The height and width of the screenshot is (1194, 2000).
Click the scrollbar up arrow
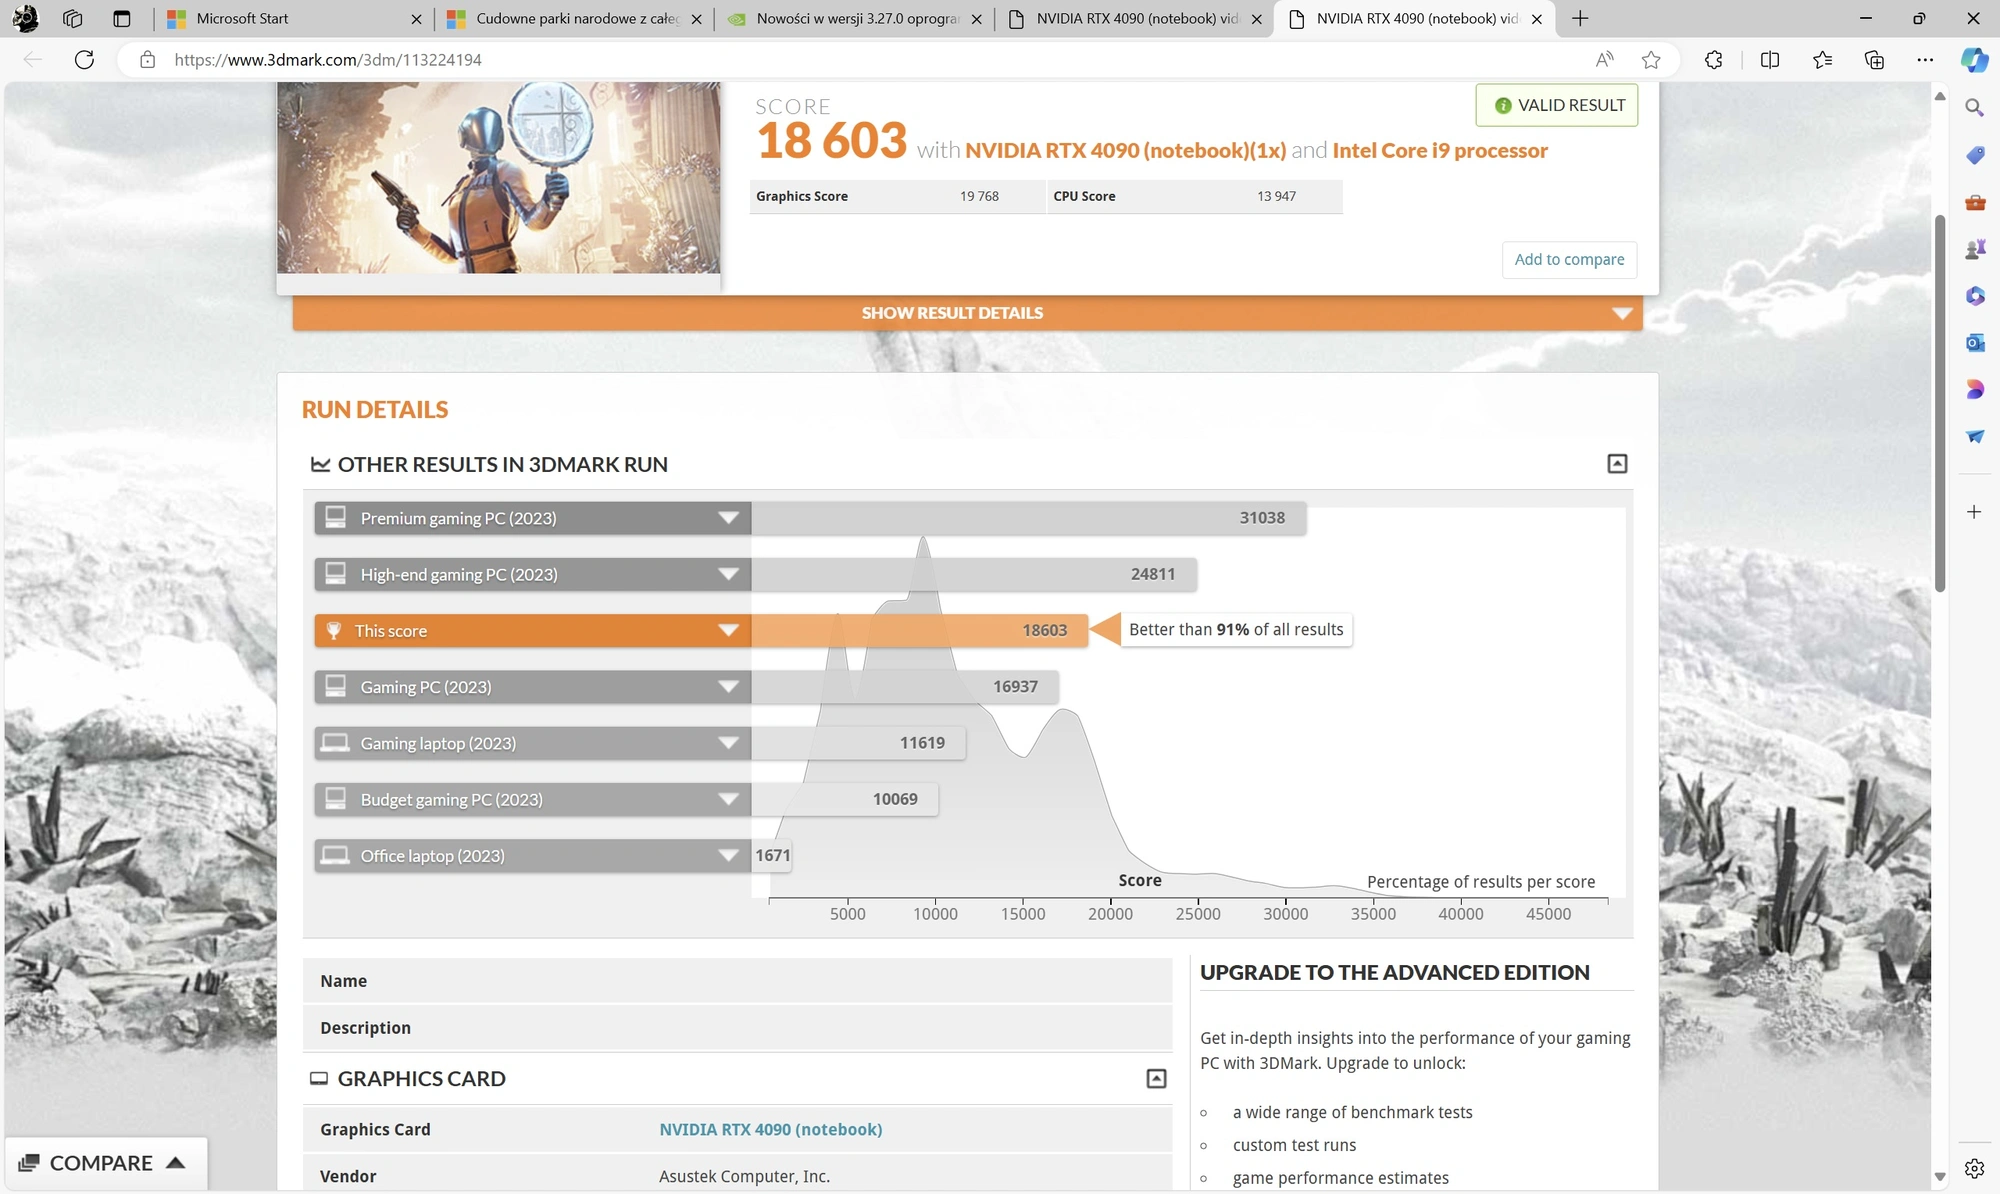[x=1940, y=96]
